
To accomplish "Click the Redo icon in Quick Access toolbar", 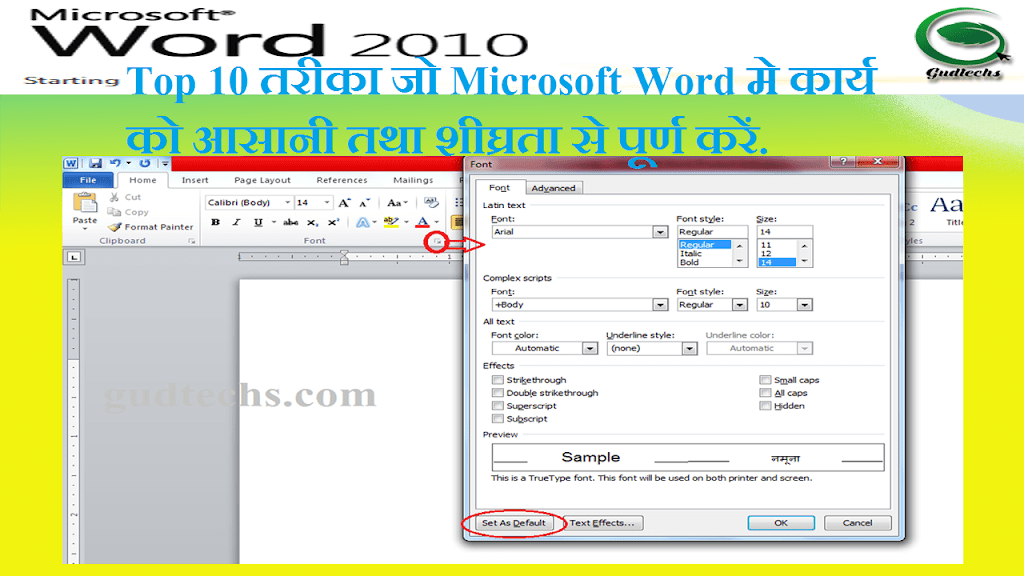I will [x=144, y=163].
